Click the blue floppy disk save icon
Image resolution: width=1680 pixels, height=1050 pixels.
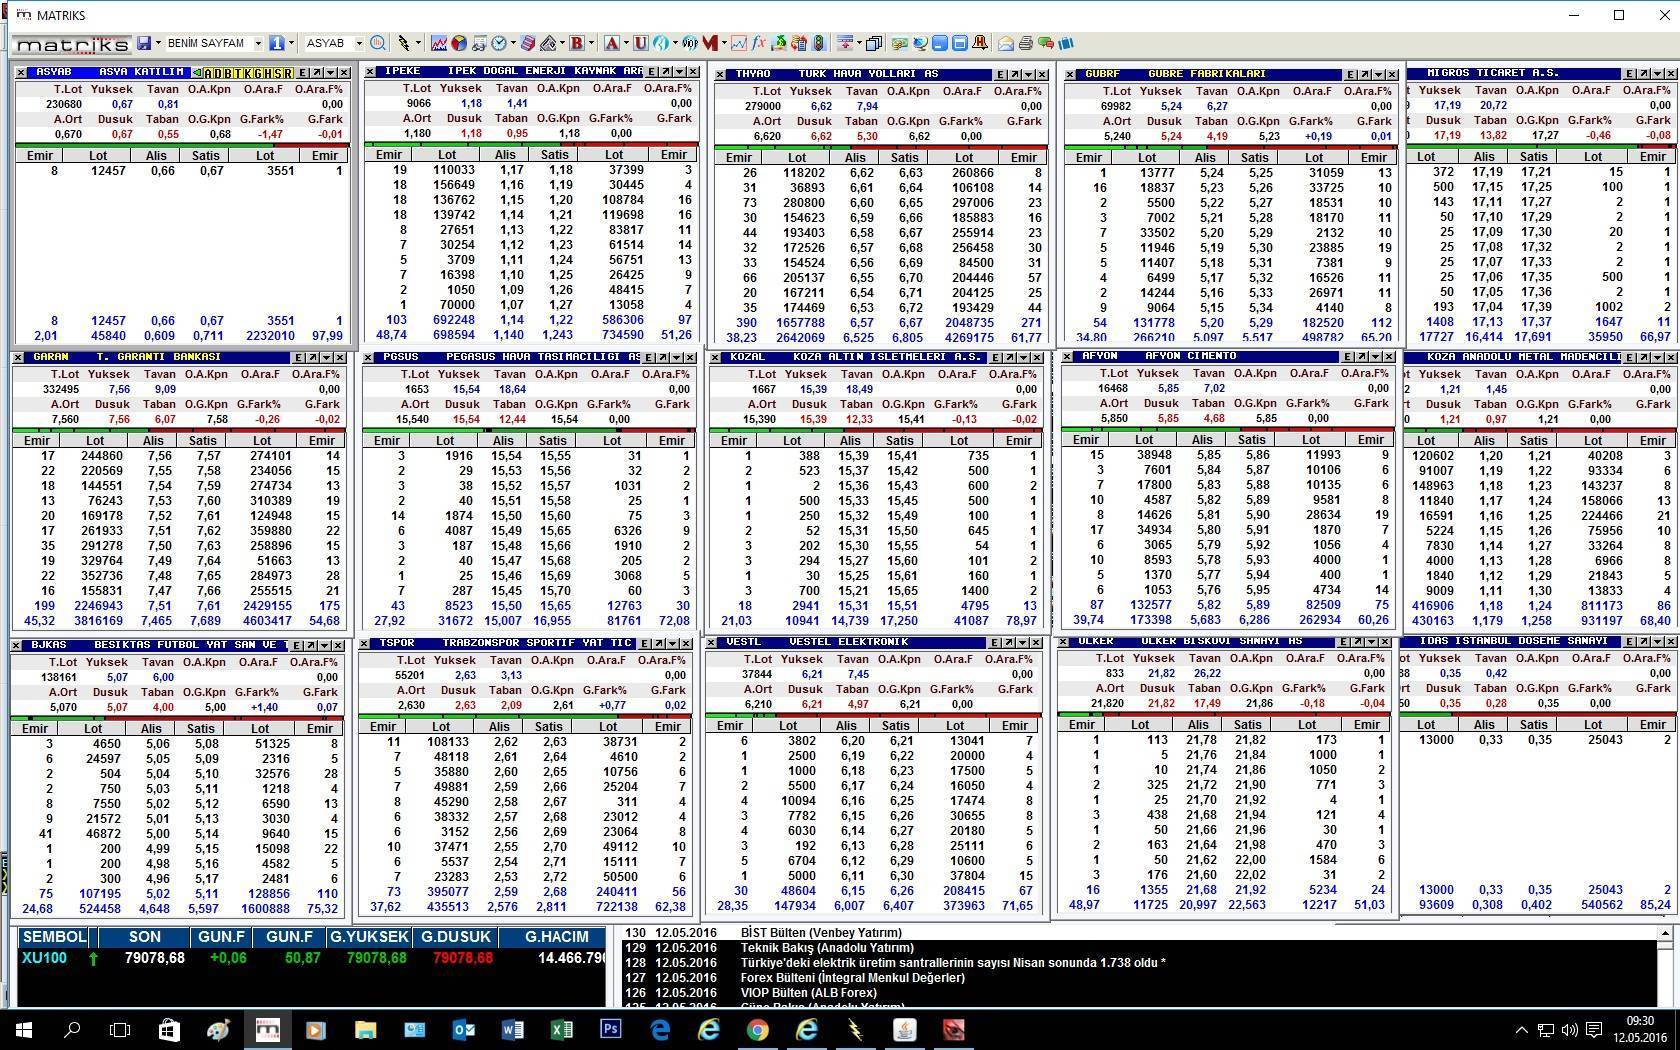145,43
